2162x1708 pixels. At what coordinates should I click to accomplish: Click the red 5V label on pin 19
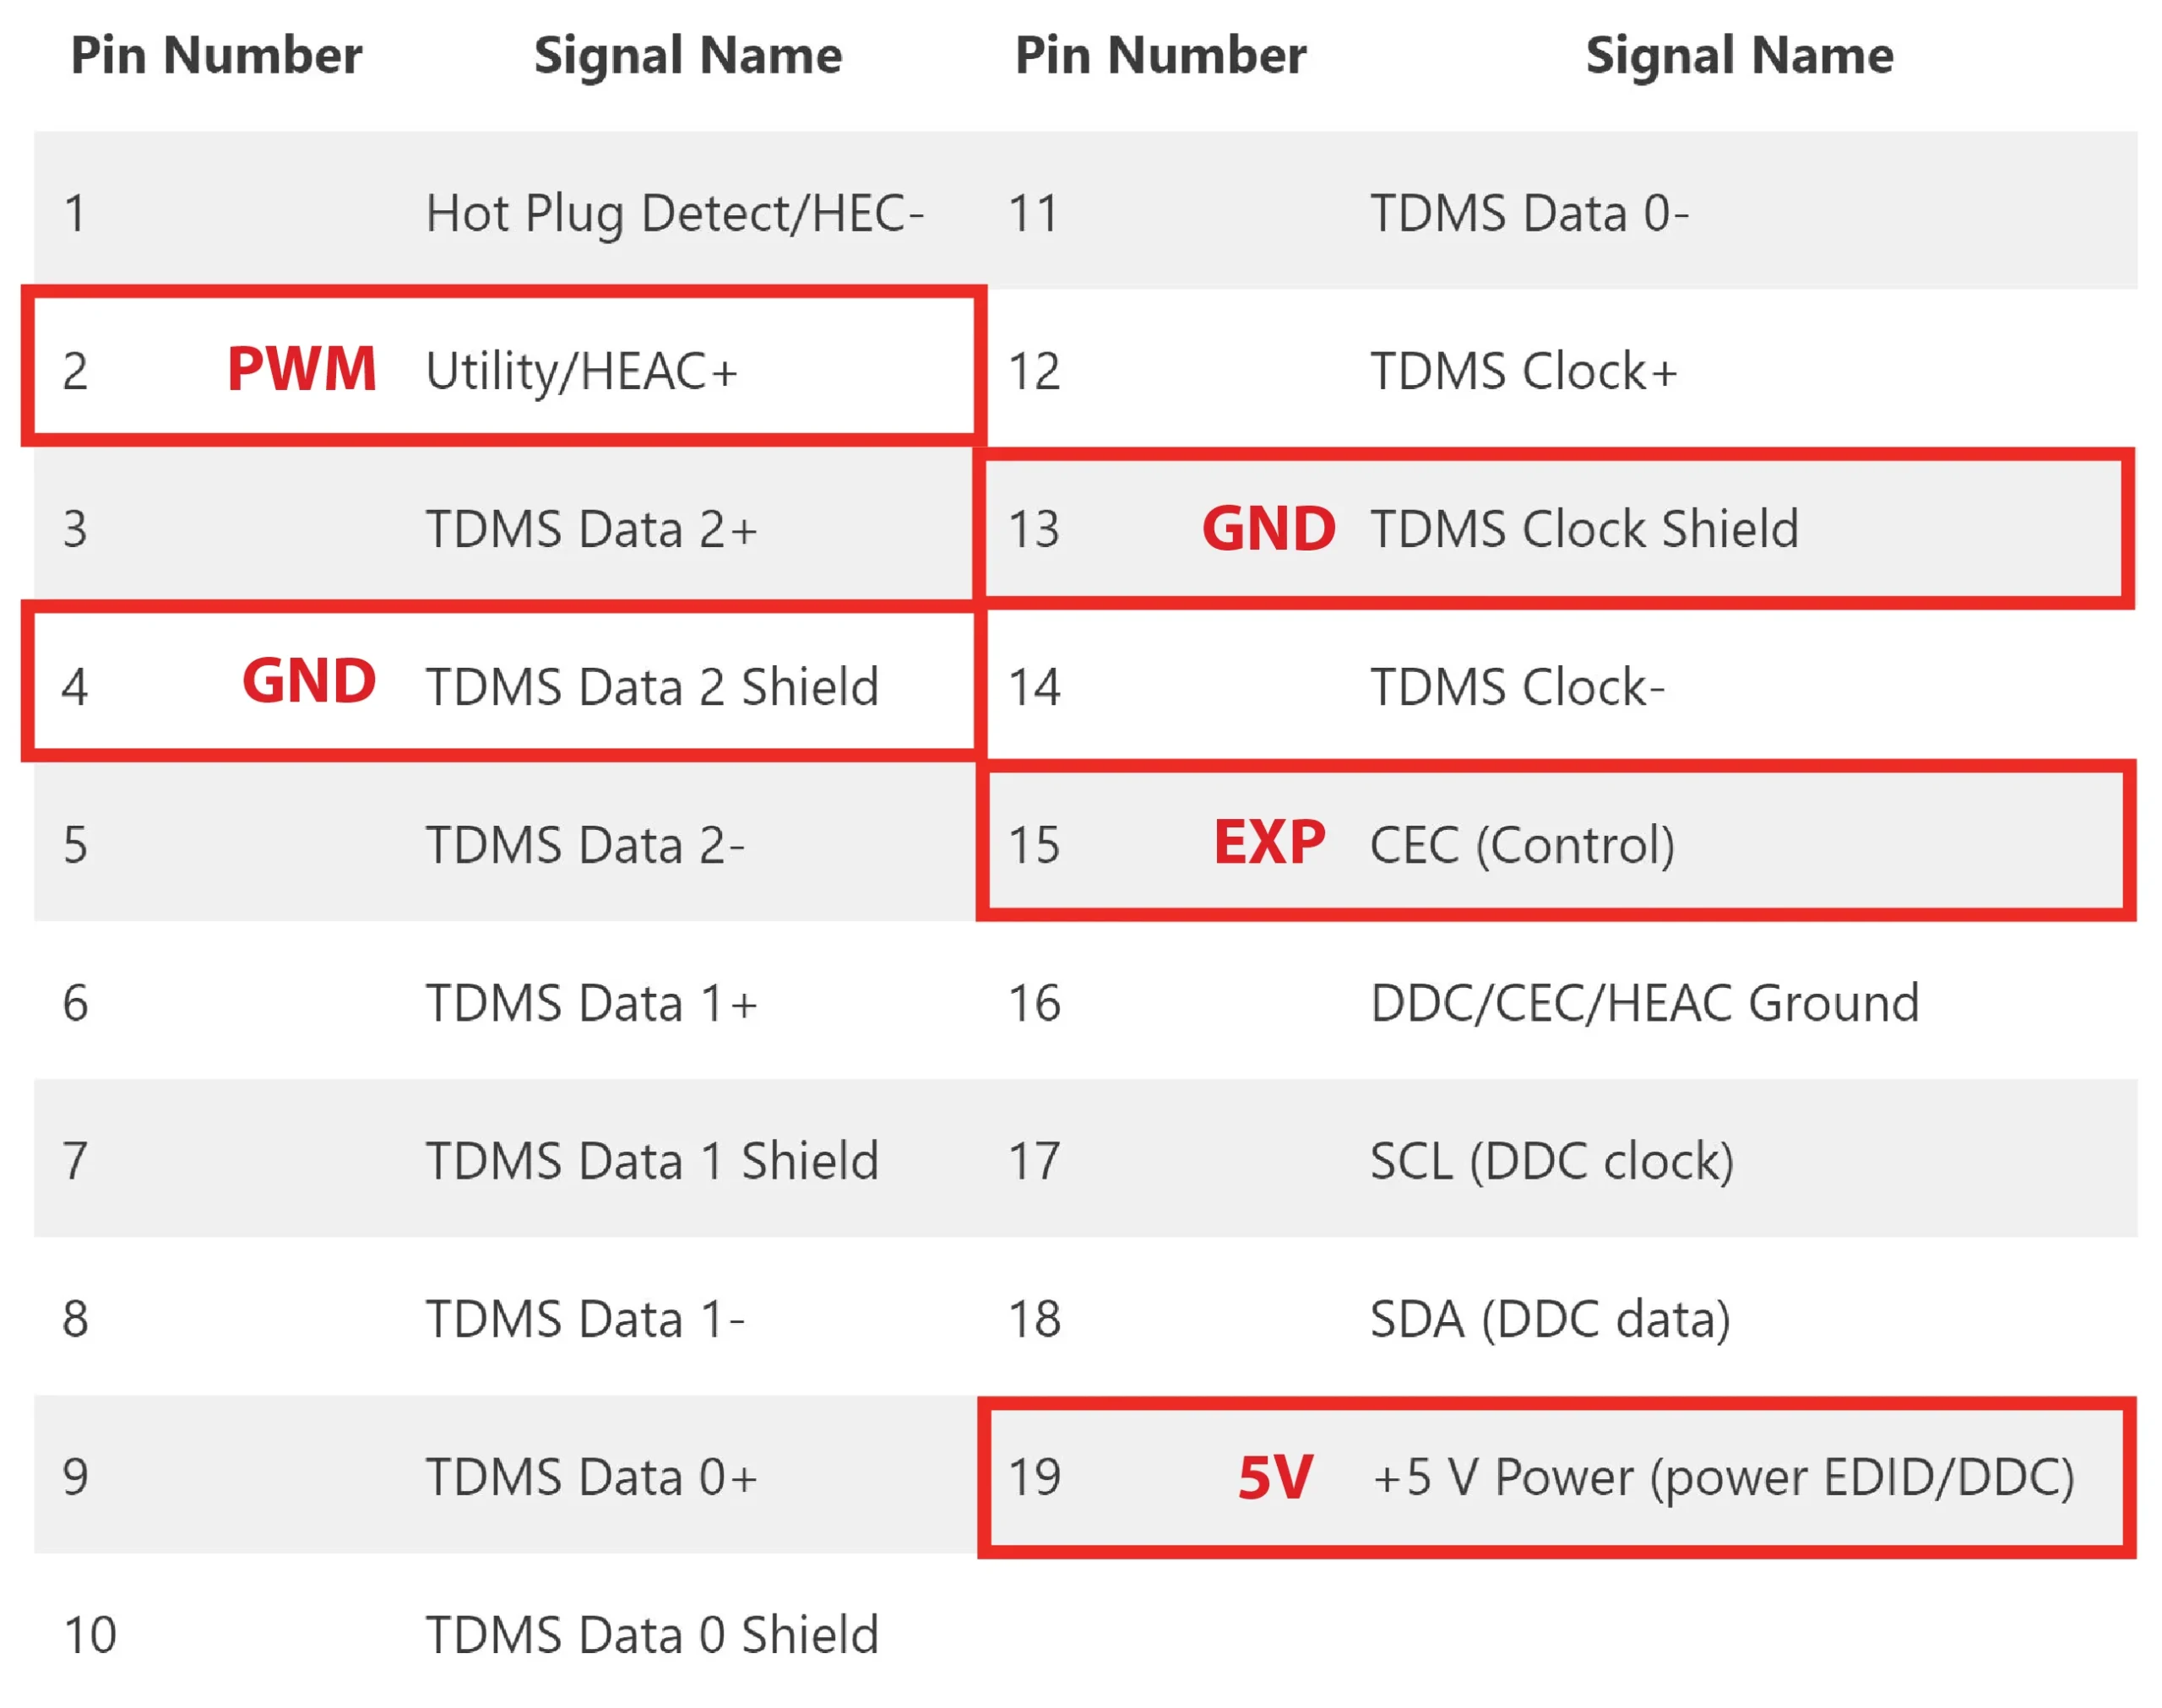(1274, 1477)
